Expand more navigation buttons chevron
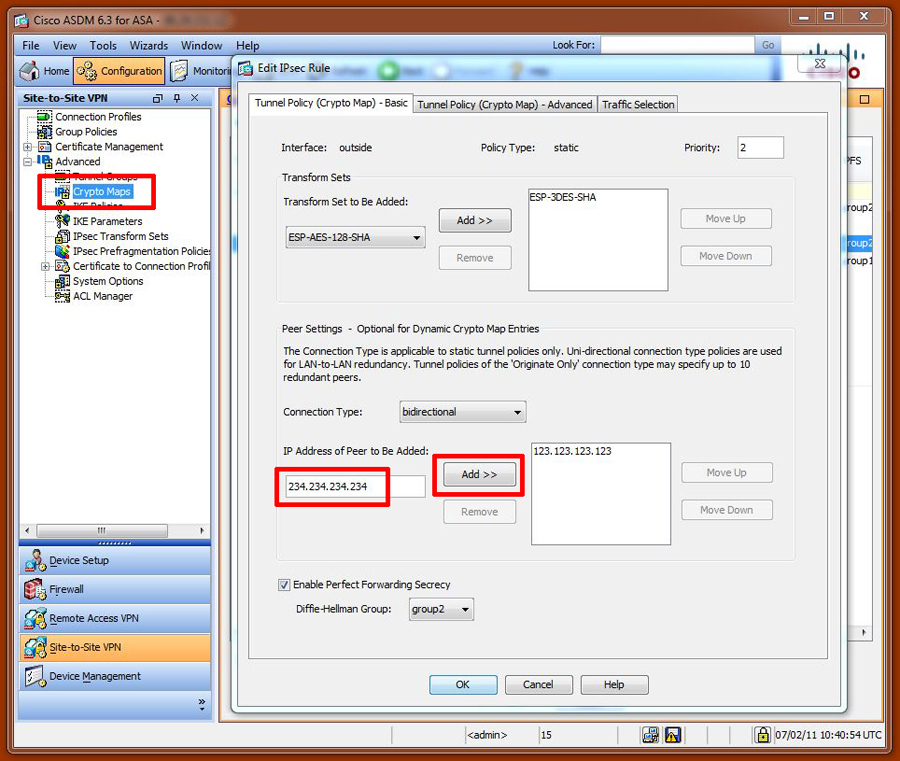900x761 pixels. pyautogui.click(x=201, y=705)
